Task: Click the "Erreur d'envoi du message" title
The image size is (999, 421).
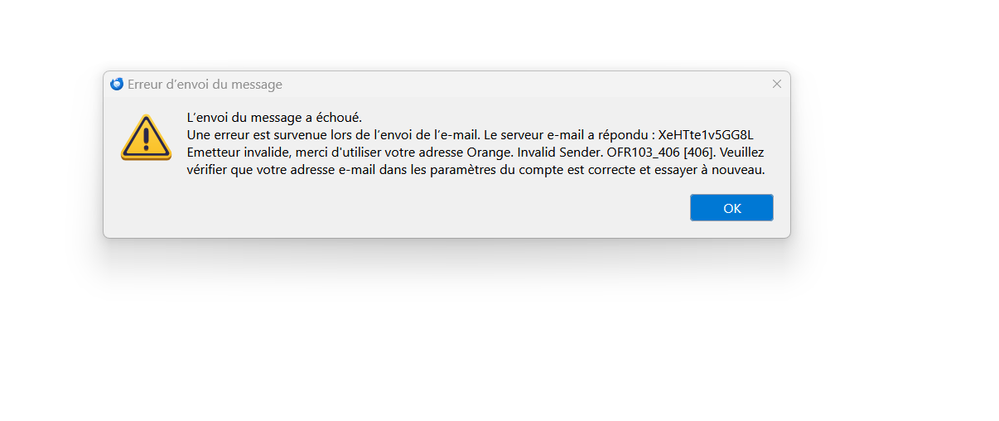Action: tap(205, 85)
